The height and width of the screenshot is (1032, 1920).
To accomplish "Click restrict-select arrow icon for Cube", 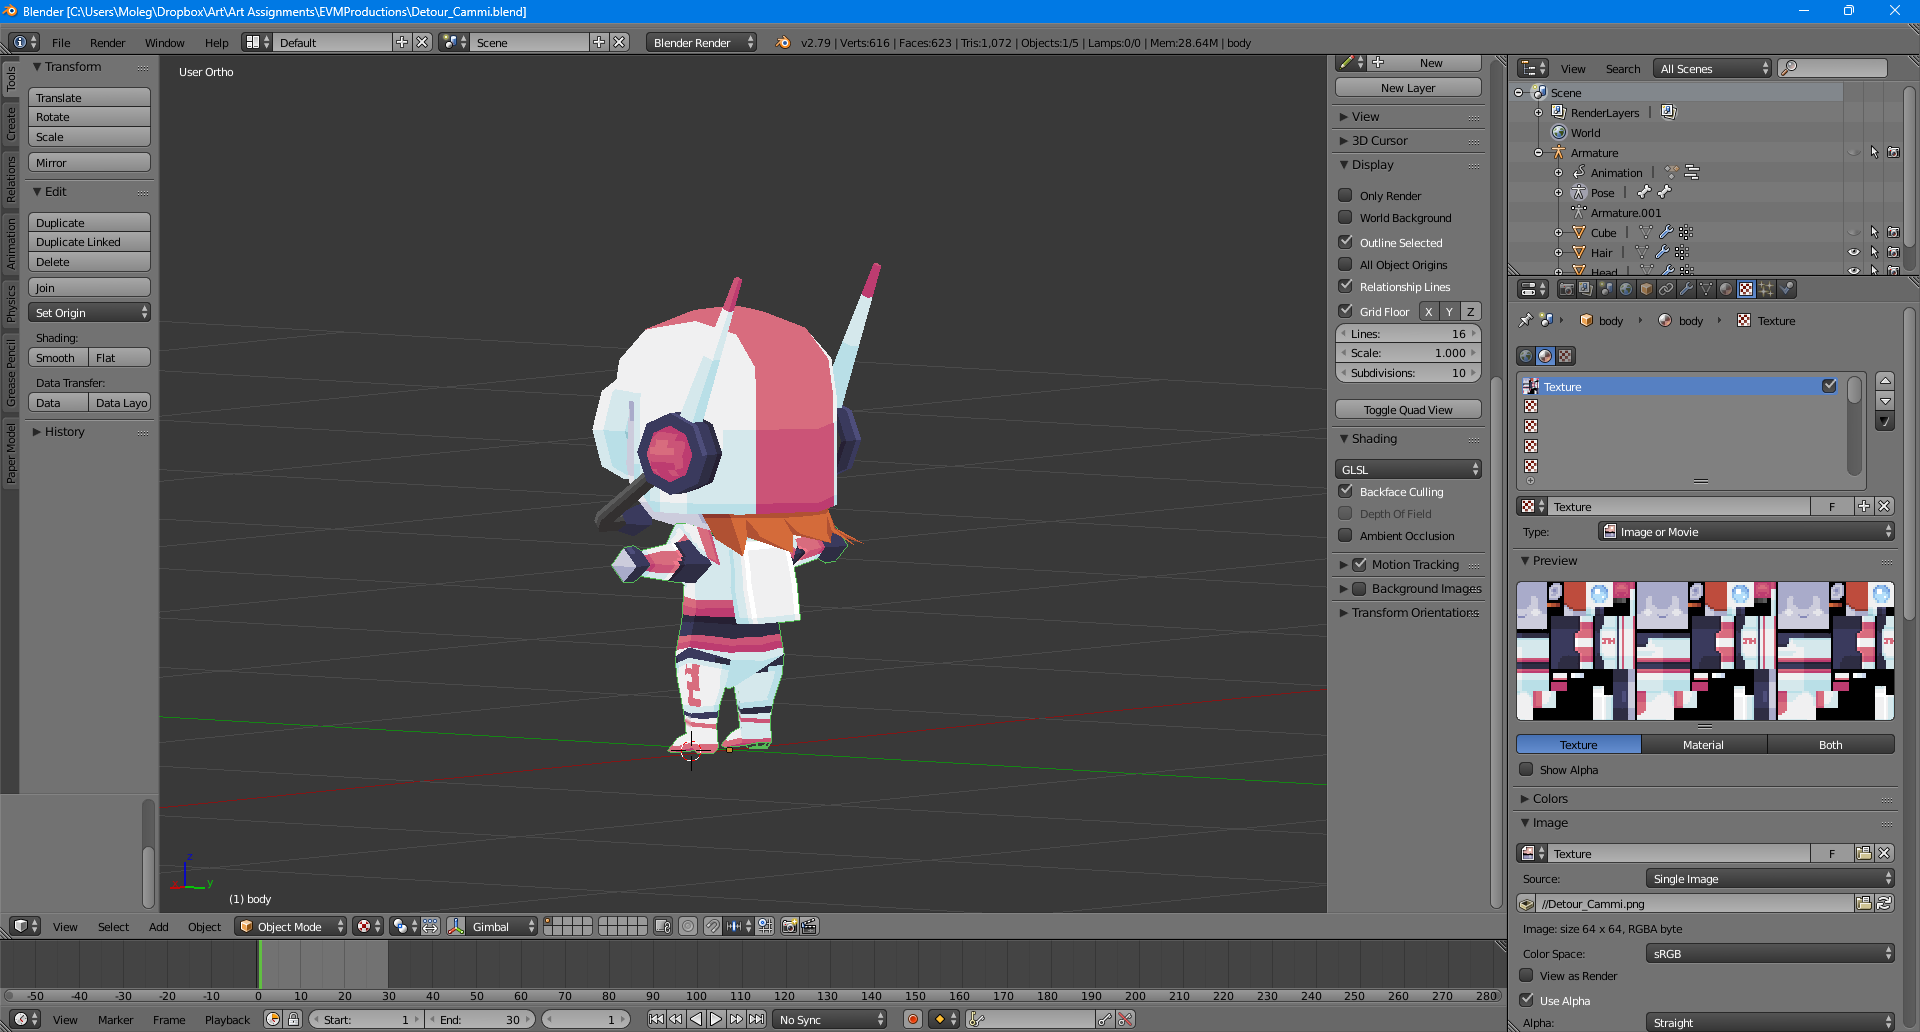I will (x=1874, y=232).
